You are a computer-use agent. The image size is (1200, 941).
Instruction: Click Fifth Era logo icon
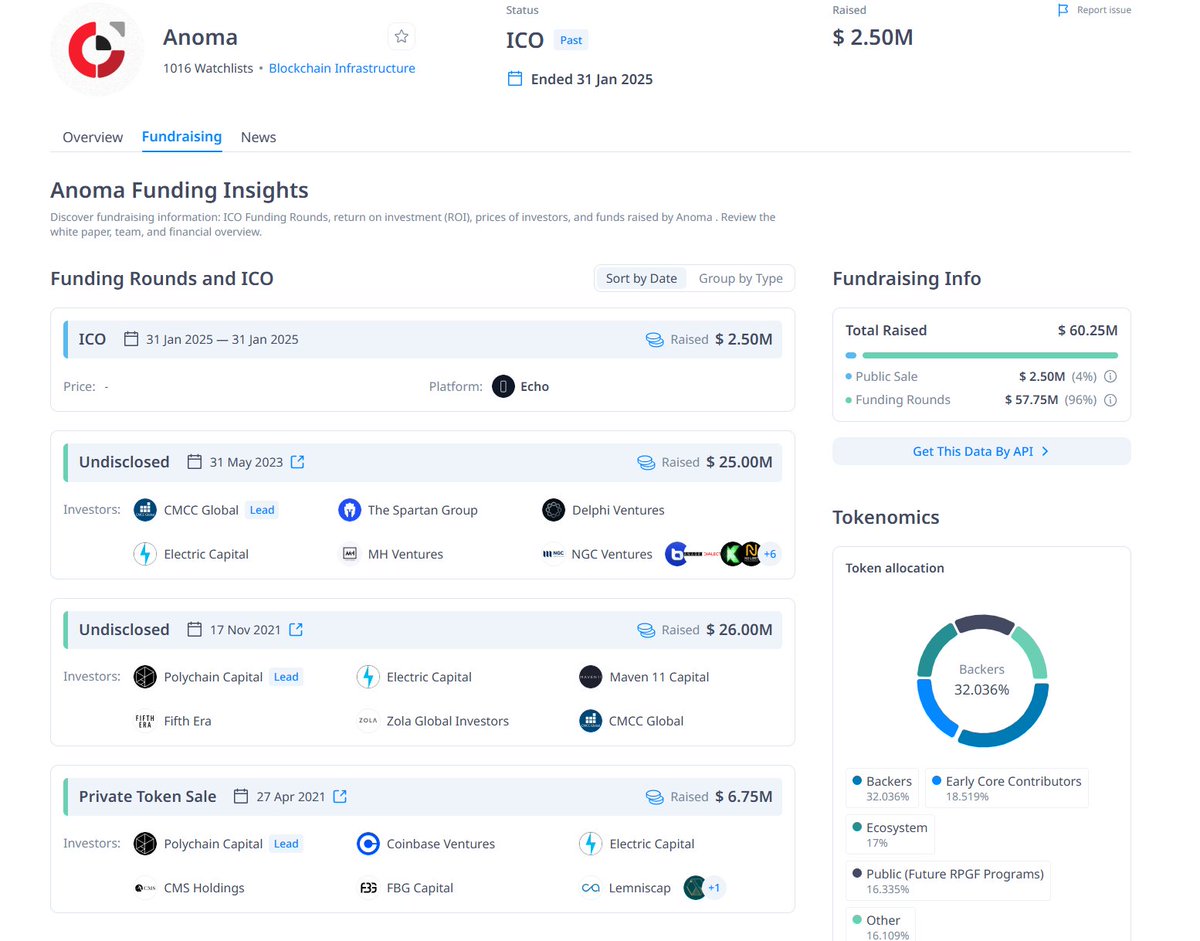coord(145,721)
